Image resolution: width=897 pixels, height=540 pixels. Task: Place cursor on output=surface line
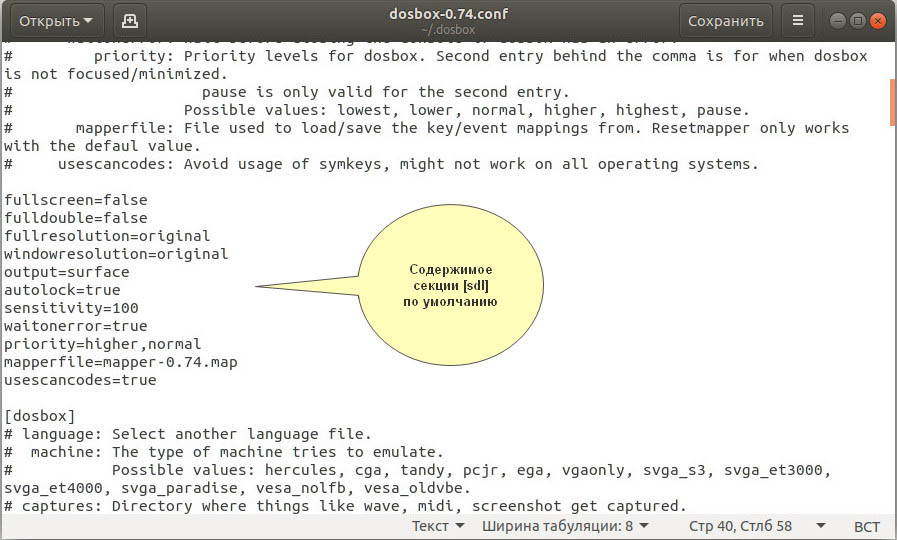pos(66,272)
